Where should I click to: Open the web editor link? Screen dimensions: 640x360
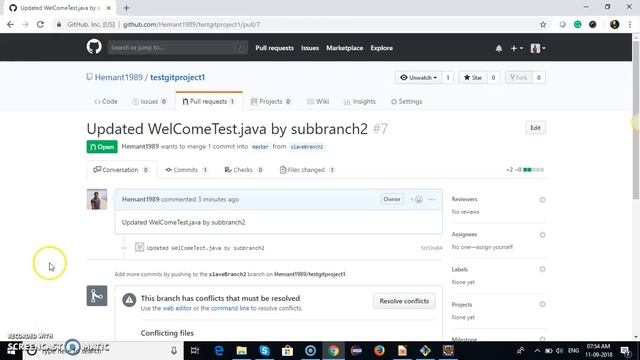click(177, 308)
